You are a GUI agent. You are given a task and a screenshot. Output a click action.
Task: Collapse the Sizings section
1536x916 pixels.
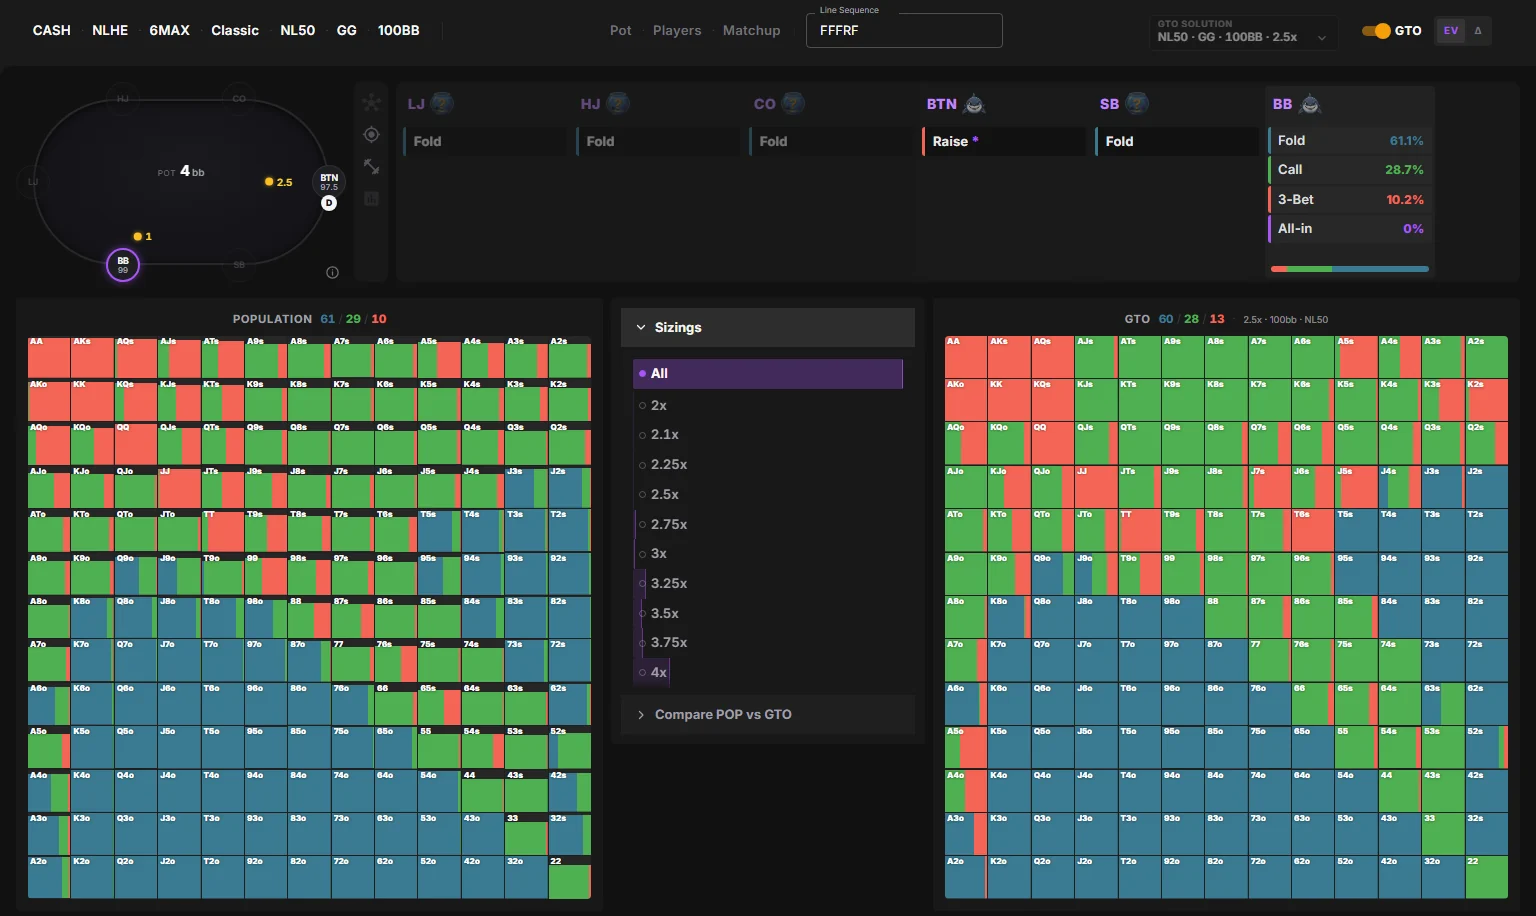point(768,327)
